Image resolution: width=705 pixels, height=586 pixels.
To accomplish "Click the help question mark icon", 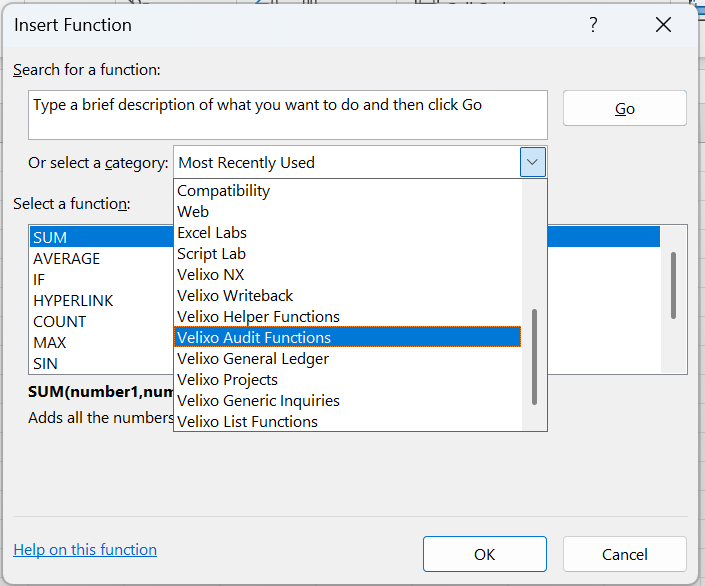I will coord(594,25).
